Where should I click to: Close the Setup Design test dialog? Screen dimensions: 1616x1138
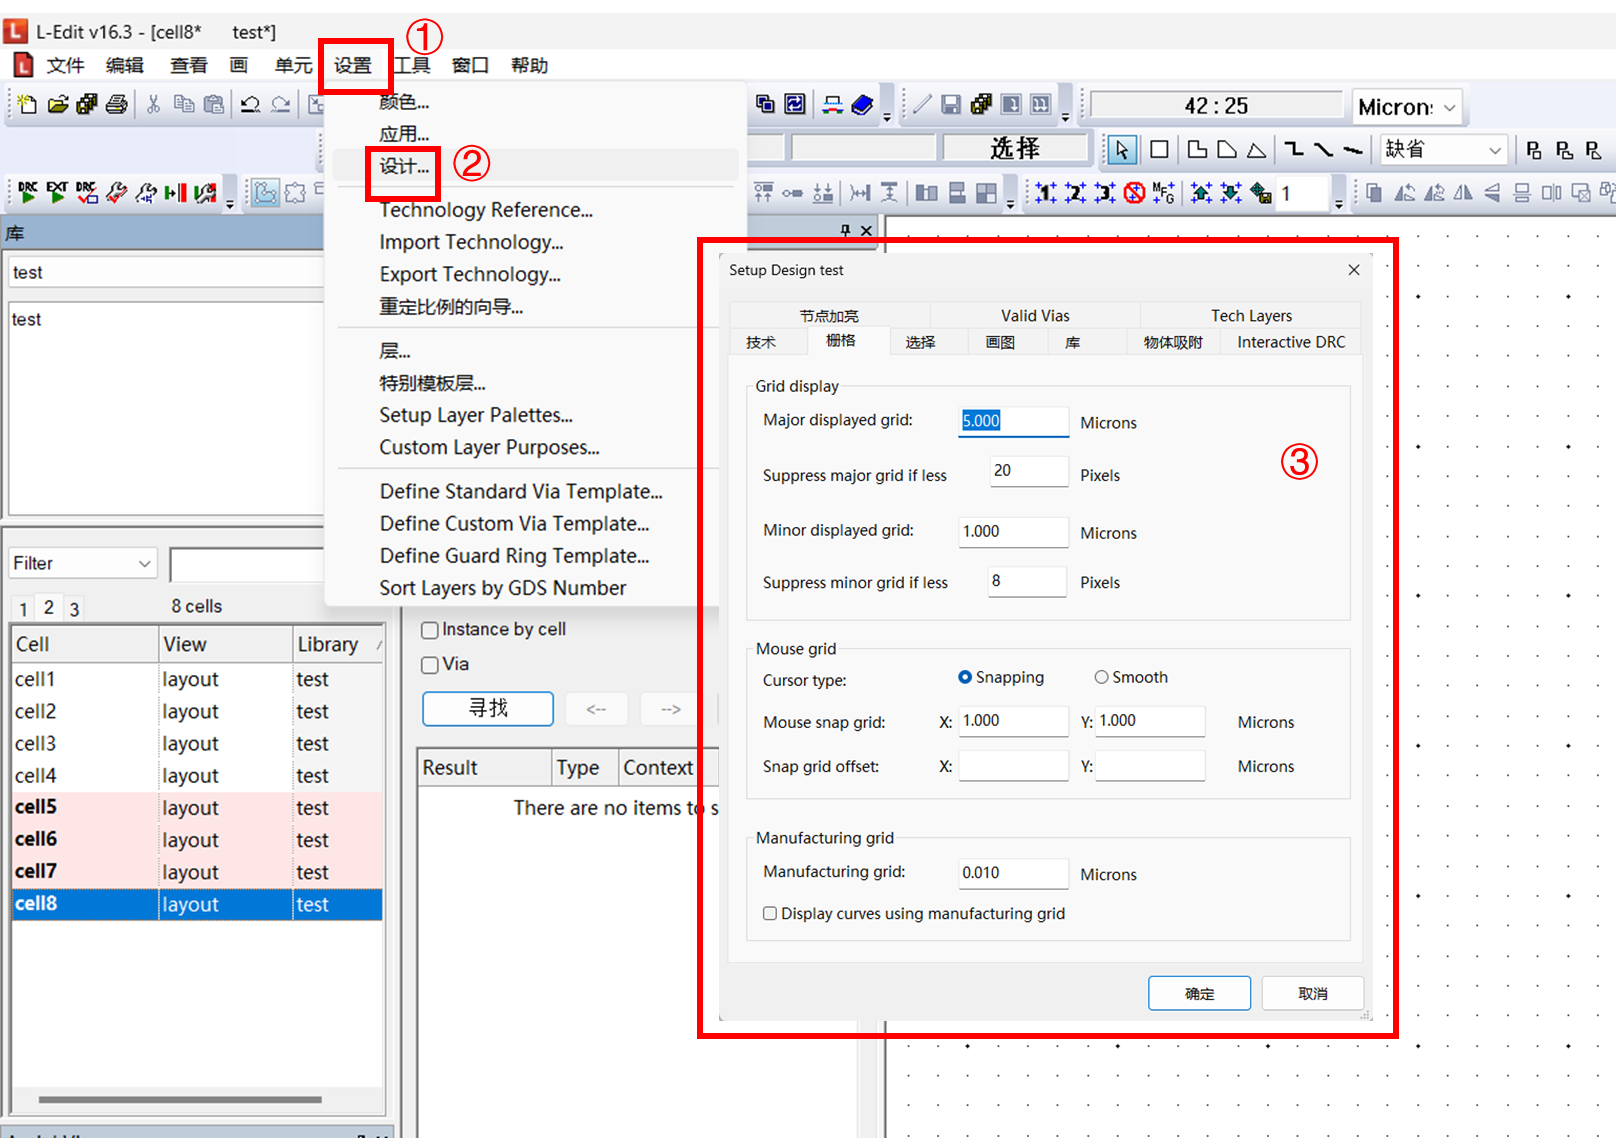coord(1354,270)
